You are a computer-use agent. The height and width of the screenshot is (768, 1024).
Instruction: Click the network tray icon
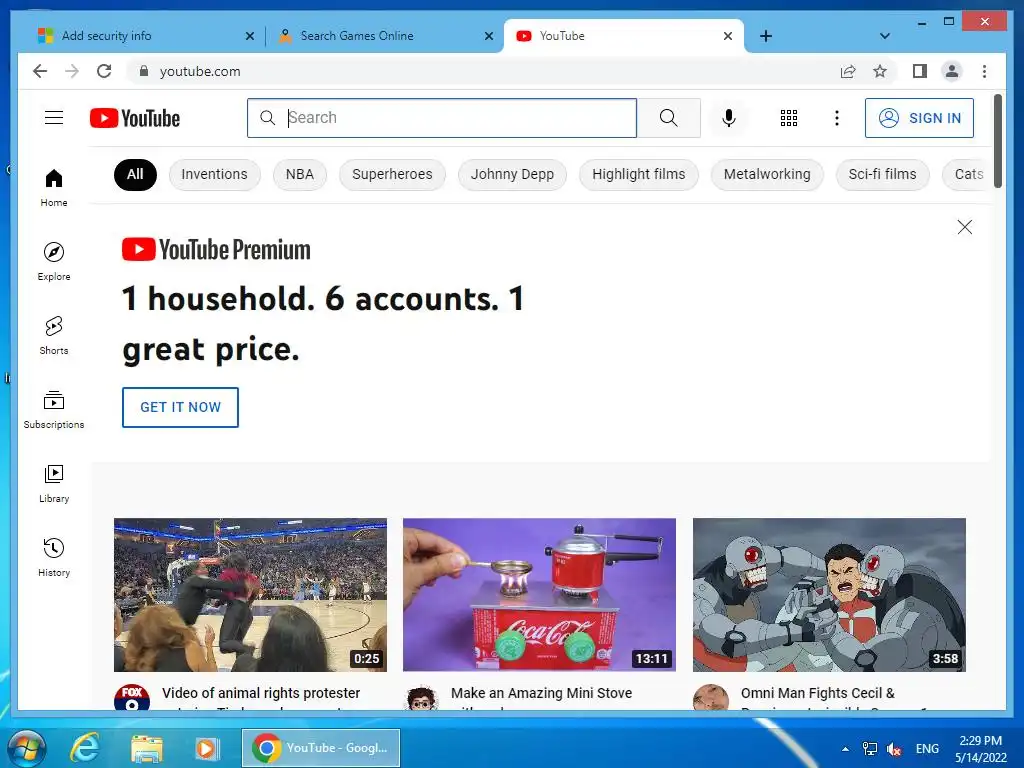870,749
